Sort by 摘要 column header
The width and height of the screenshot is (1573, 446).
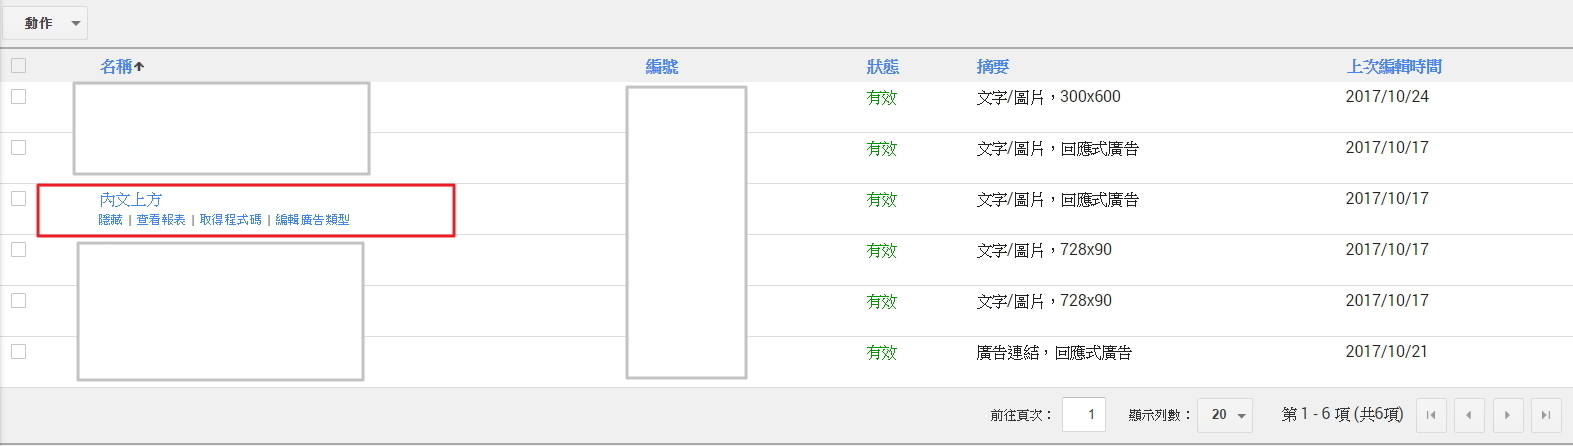click(x=992, y=67)
